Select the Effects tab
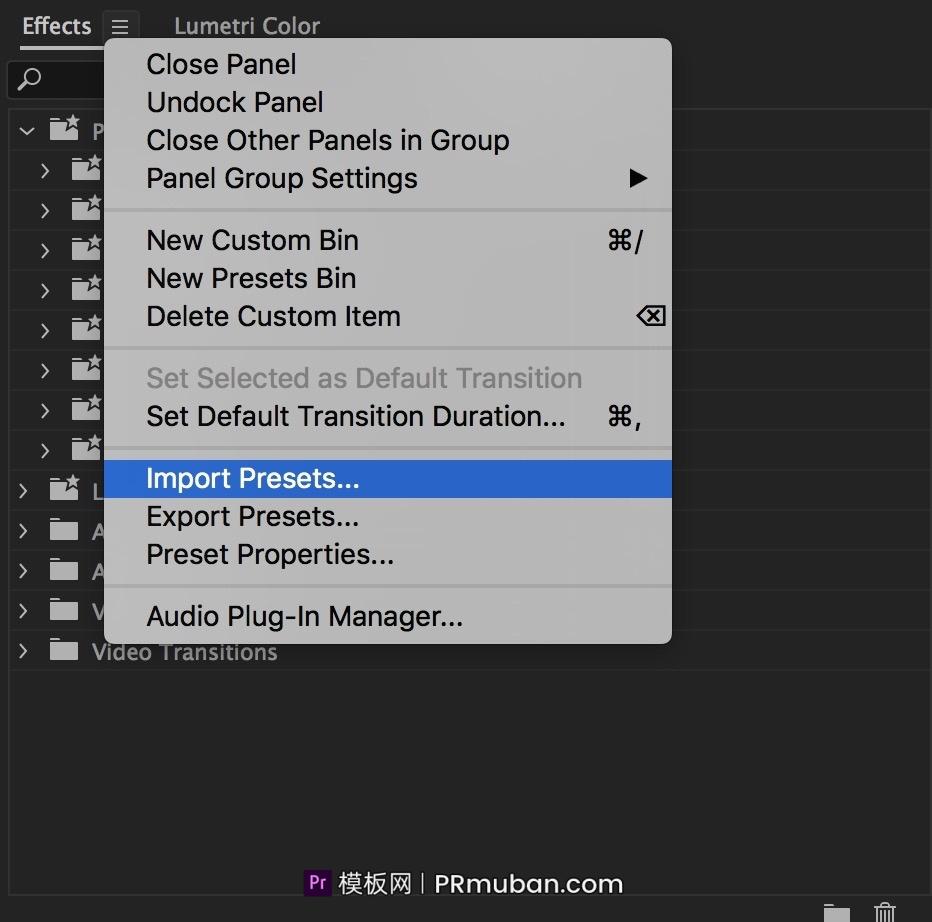 pos(56,26)
